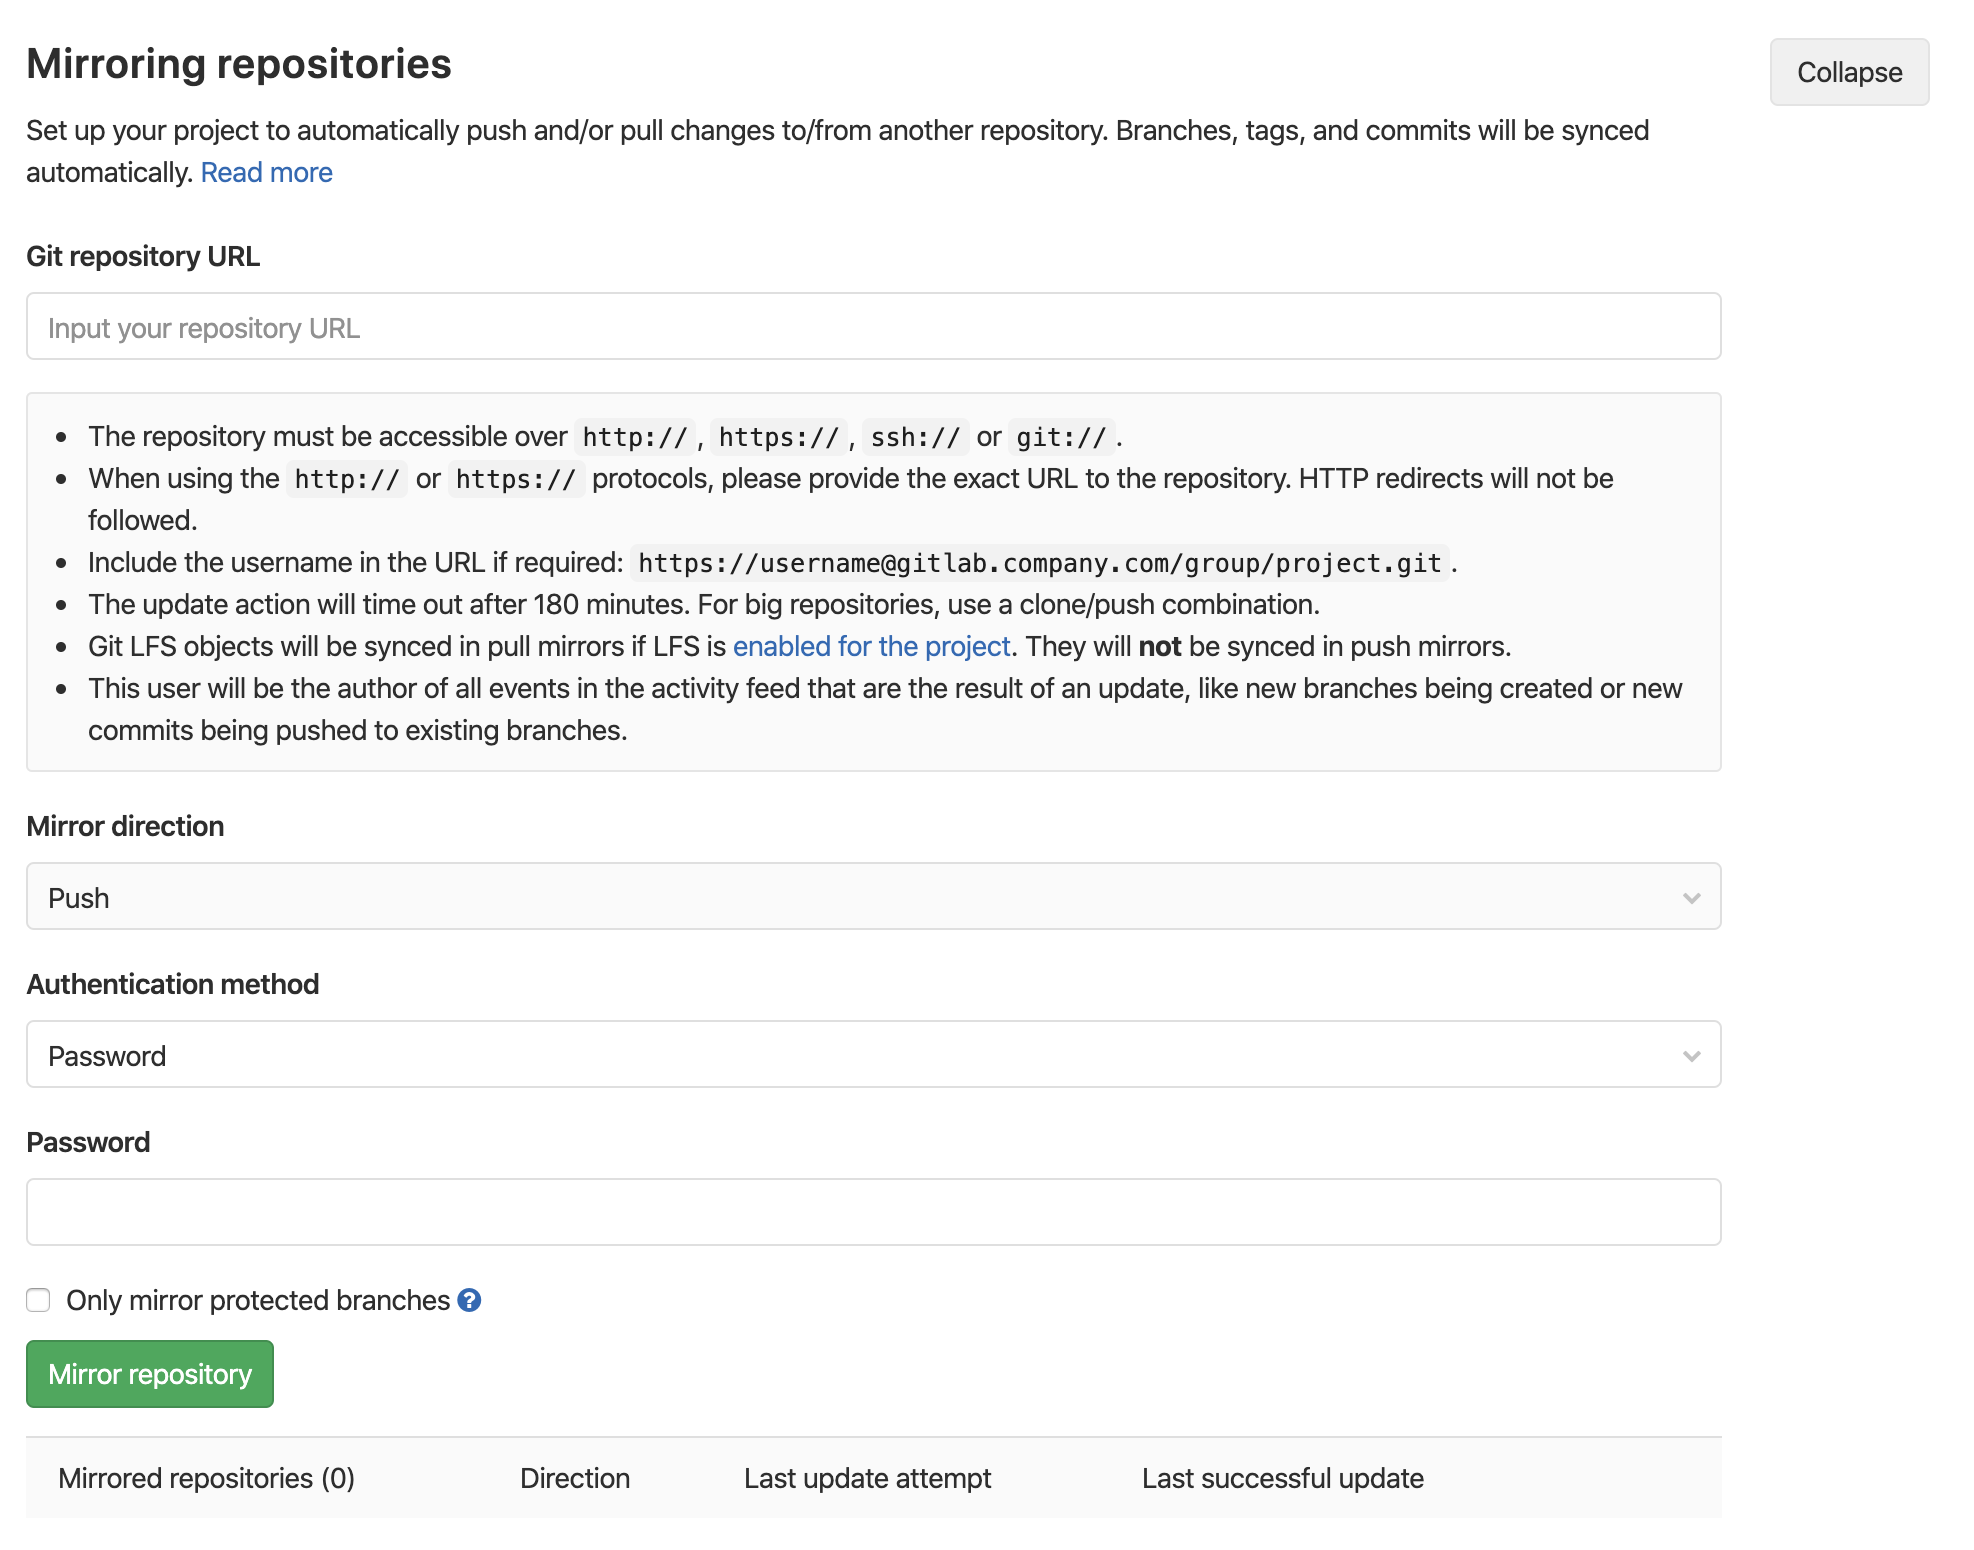Click the Only mirror protected branches label
1974x1550 pixels.
pyautogui.click(x=258, y=1300)
